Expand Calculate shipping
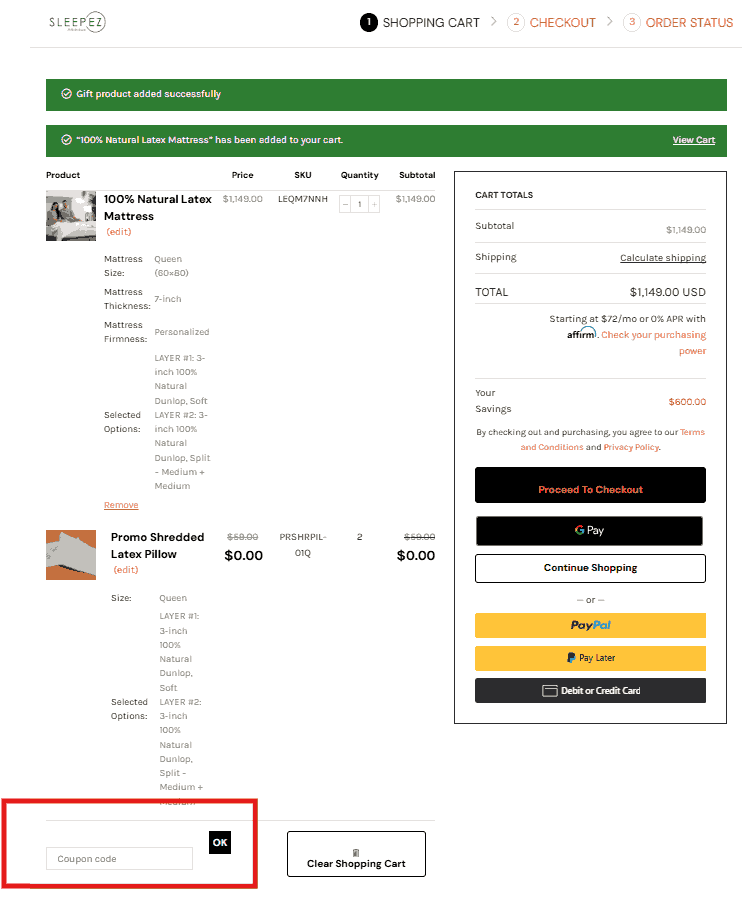This screenshot has width=742, height=897. coord(662,258)
